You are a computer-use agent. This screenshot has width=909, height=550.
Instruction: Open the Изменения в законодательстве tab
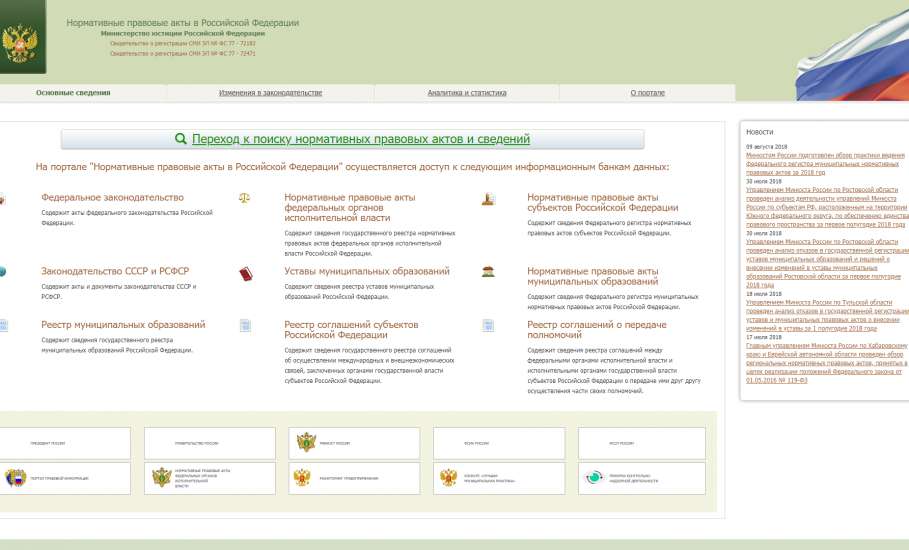[x=270, y=93]
